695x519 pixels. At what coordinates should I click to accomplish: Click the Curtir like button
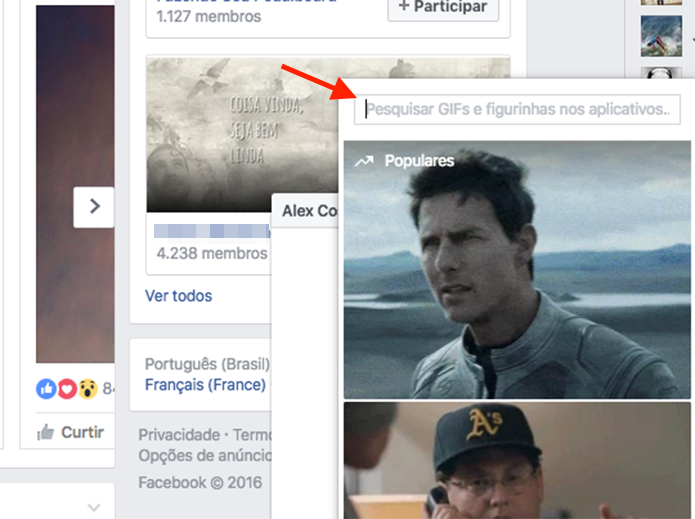coord(71,432)
